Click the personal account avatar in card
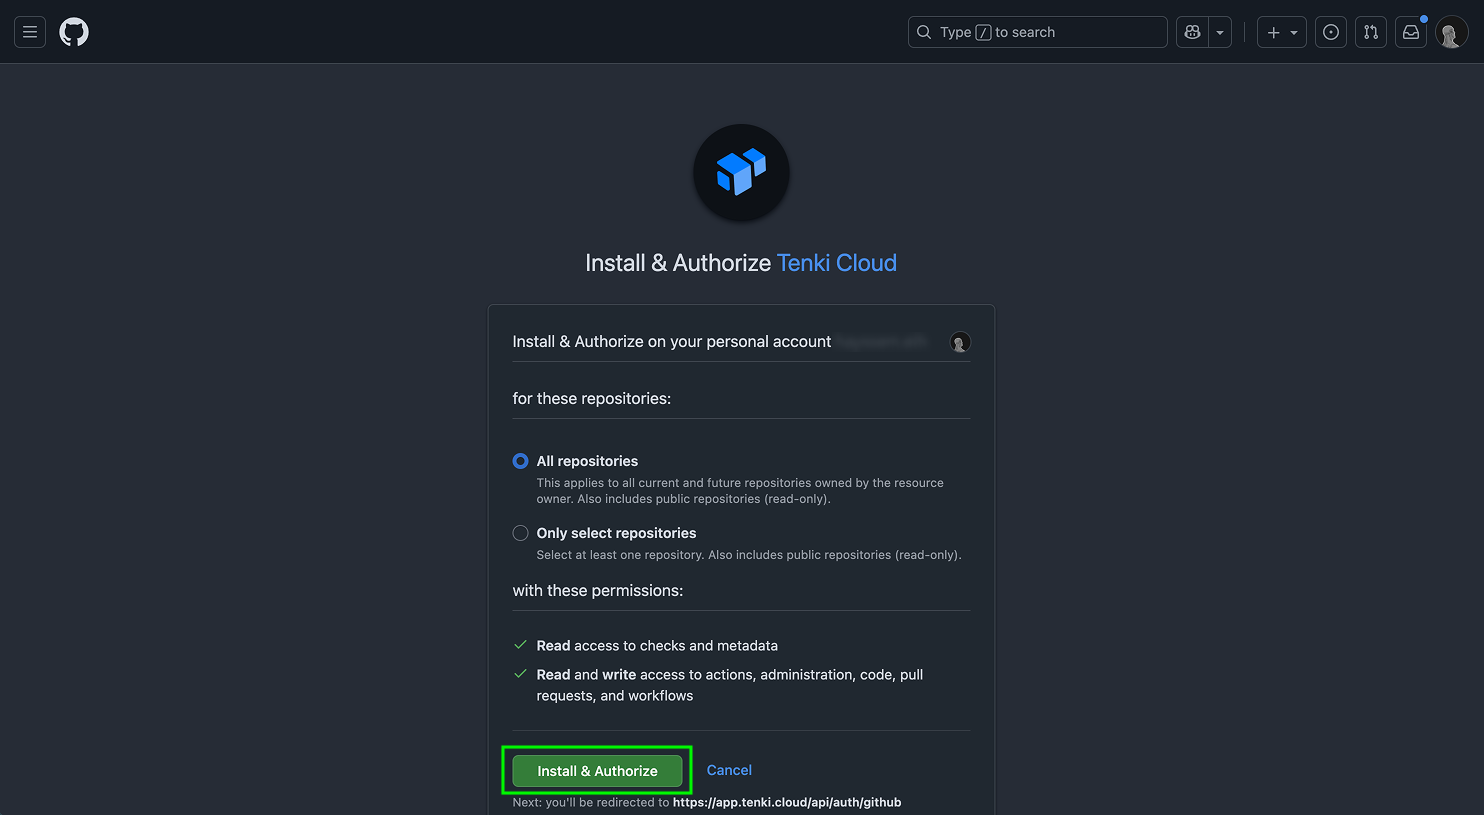Viewport: 1484px width, 815px height. pos(960,343)
